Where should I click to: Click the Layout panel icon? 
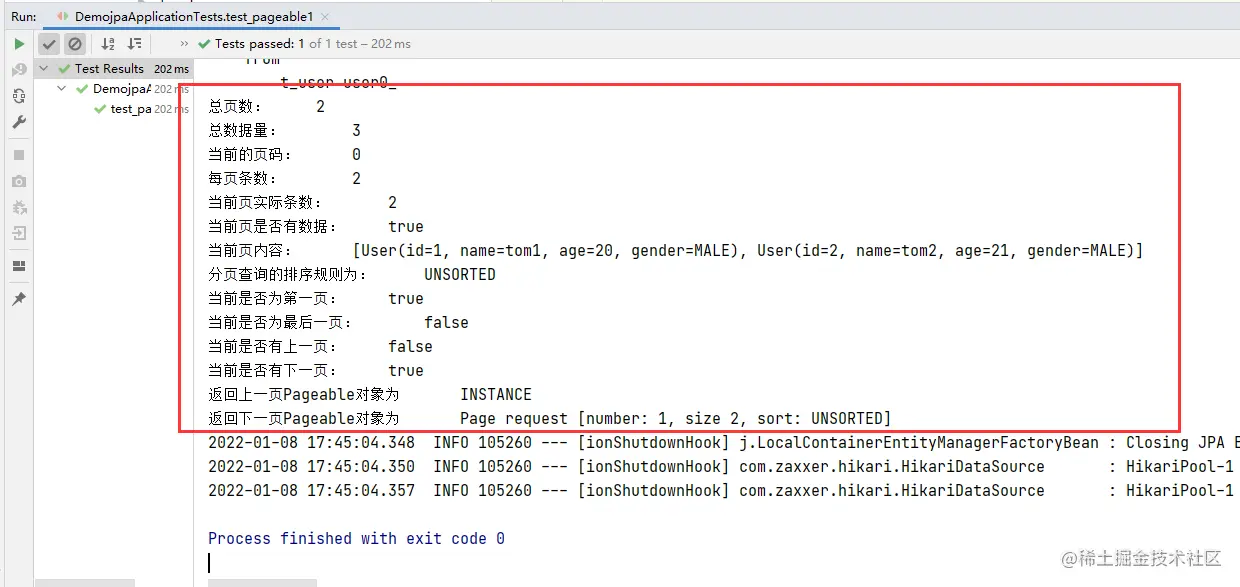[19, 266]
